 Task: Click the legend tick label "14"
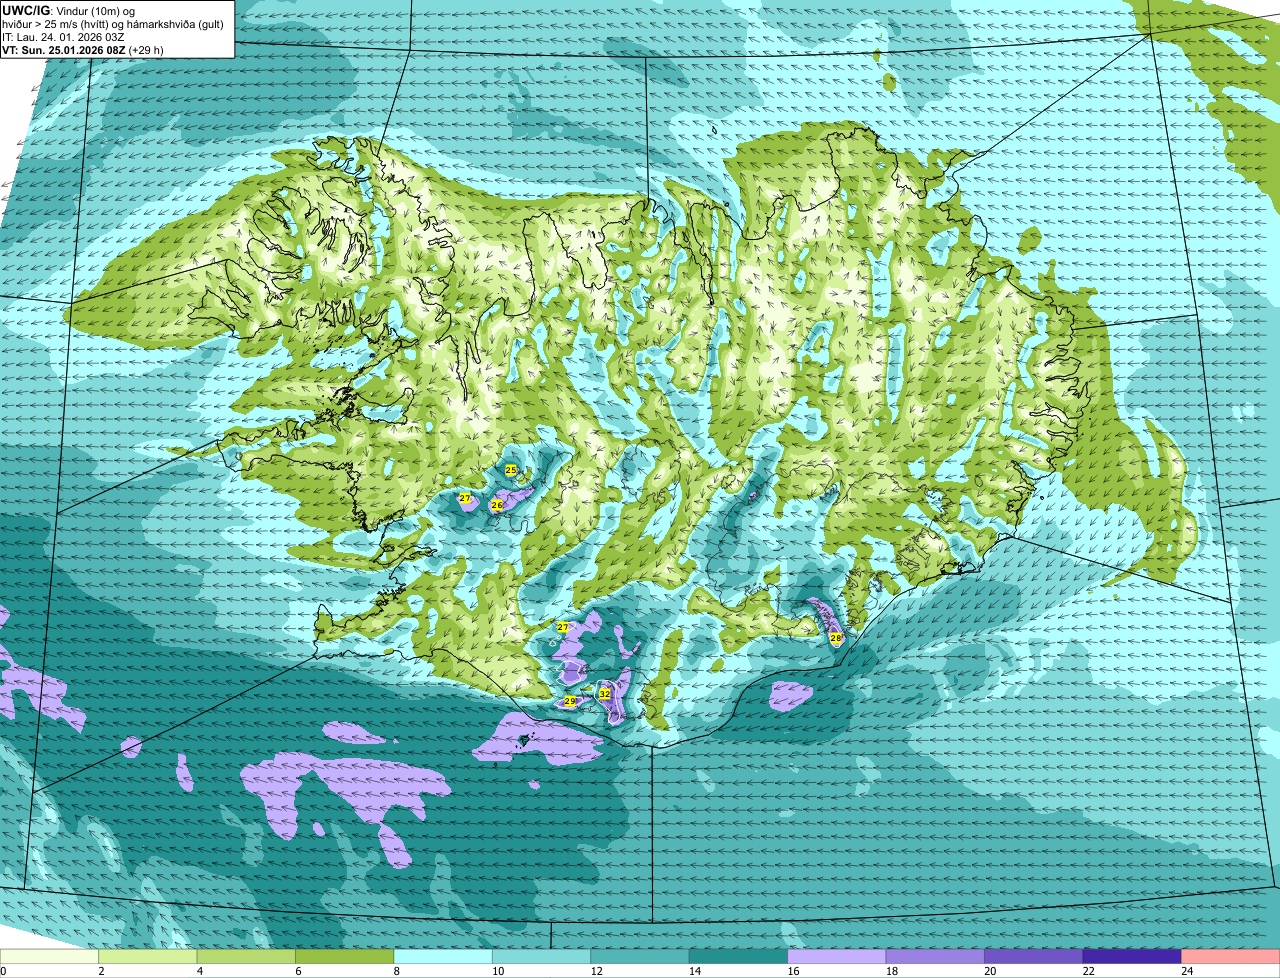click(694, 970)
